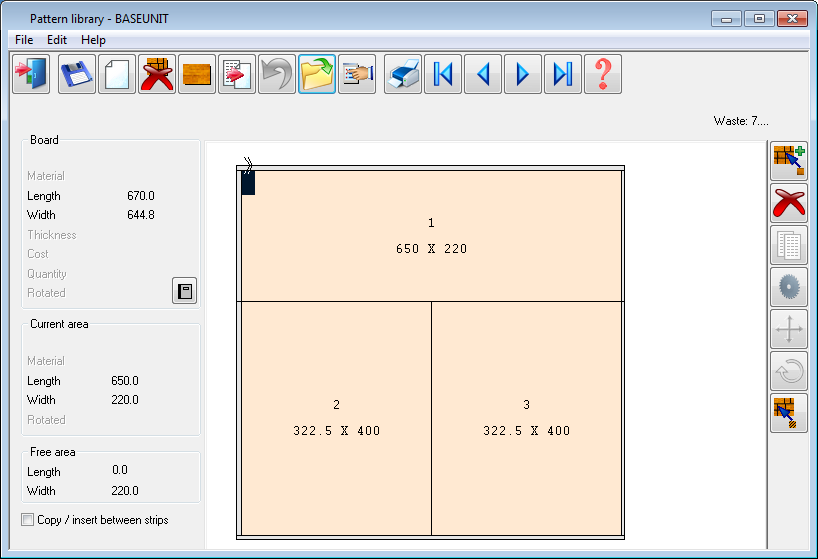818x559 pixels.
Task: Minimize the Pattern library window
Action: pos(726,19)
